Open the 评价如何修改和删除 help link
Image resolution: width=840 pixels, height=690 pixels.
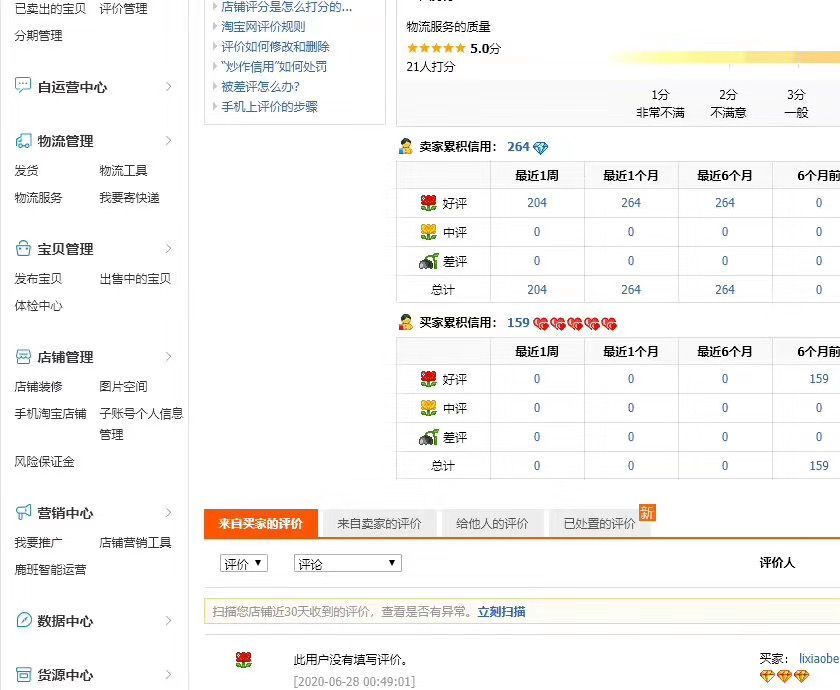(275, 47)
